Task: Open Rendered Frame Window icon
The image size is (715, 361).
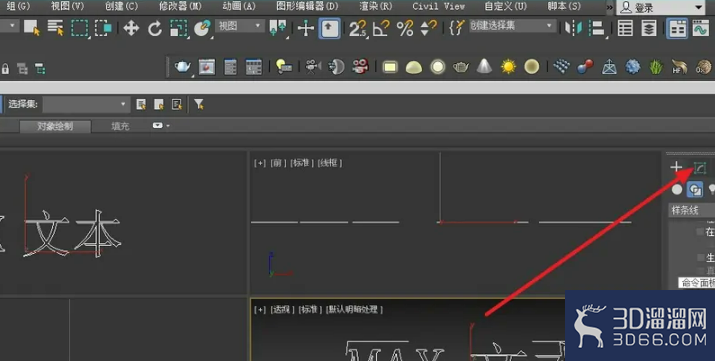Action: (207, 67)
